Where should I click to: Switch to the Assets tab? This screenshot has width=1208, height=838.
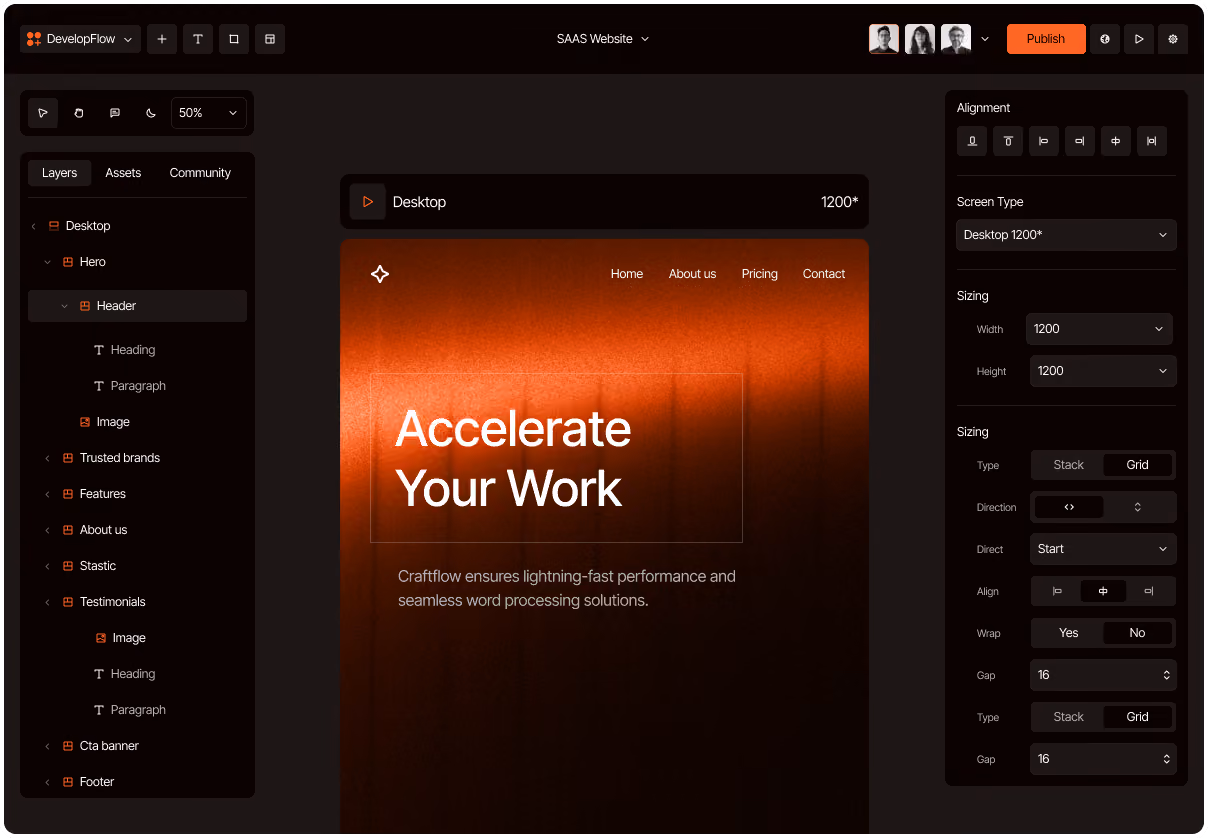pyautogui.click(x=123, y=173)
